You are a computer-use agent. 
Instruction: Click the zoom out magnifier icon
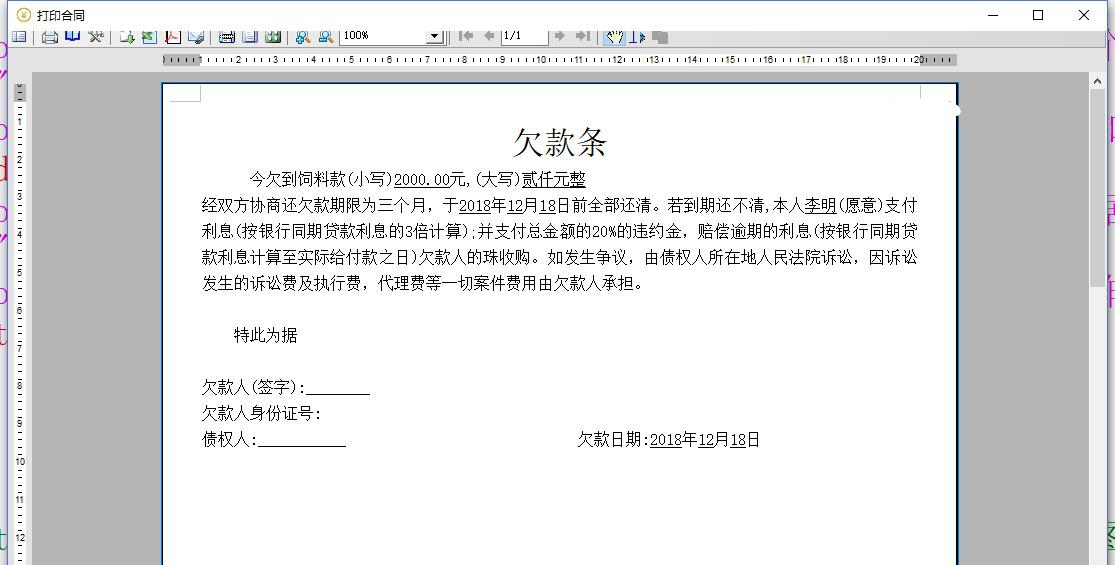(326, 36)
